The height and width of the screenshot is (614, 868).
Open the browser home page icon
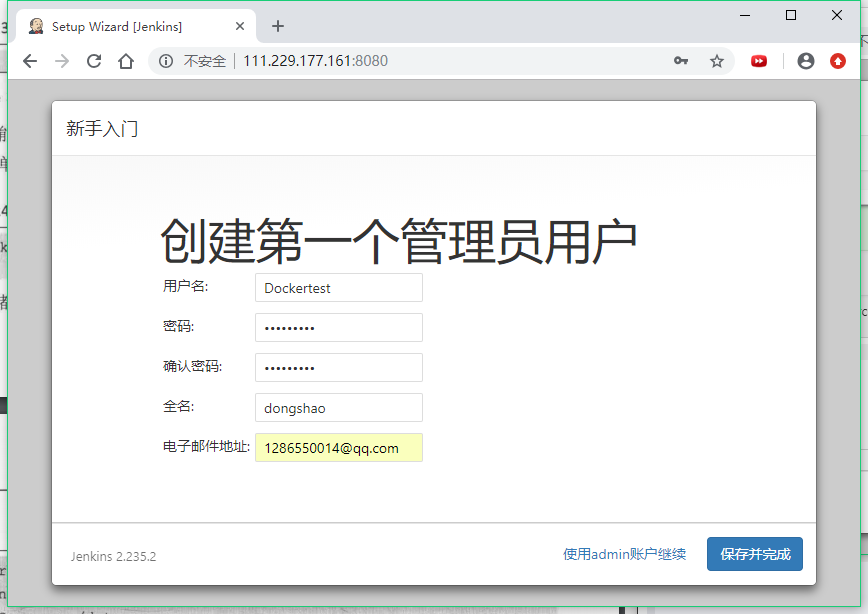(126, 61)
